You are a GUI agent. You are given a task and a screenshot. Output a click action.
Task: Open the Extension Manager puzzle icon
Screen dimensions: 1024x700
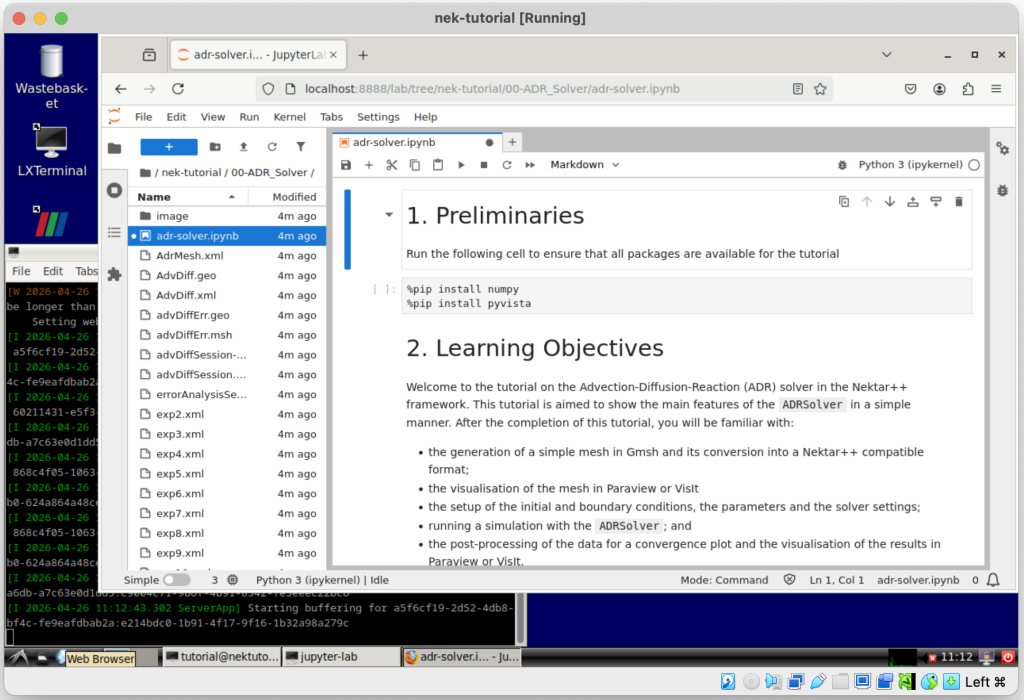pyautogui.click(x=114, y=274)
